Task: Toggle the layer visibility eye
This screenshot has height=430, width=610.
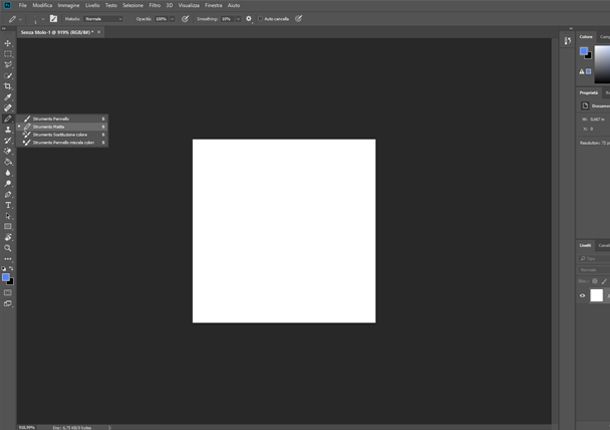Action: coord(582,296)
